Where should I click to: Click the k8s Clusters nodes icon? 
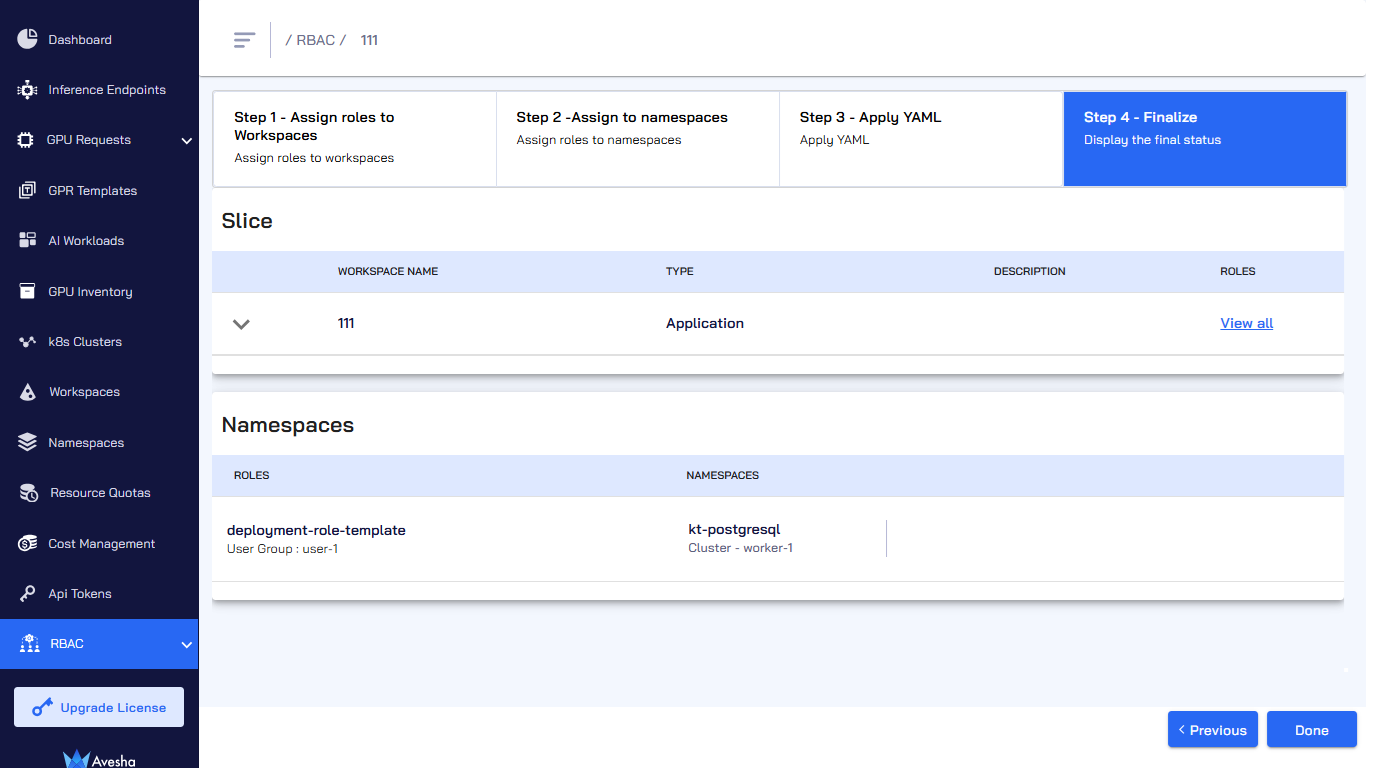(x=28, y=342)
